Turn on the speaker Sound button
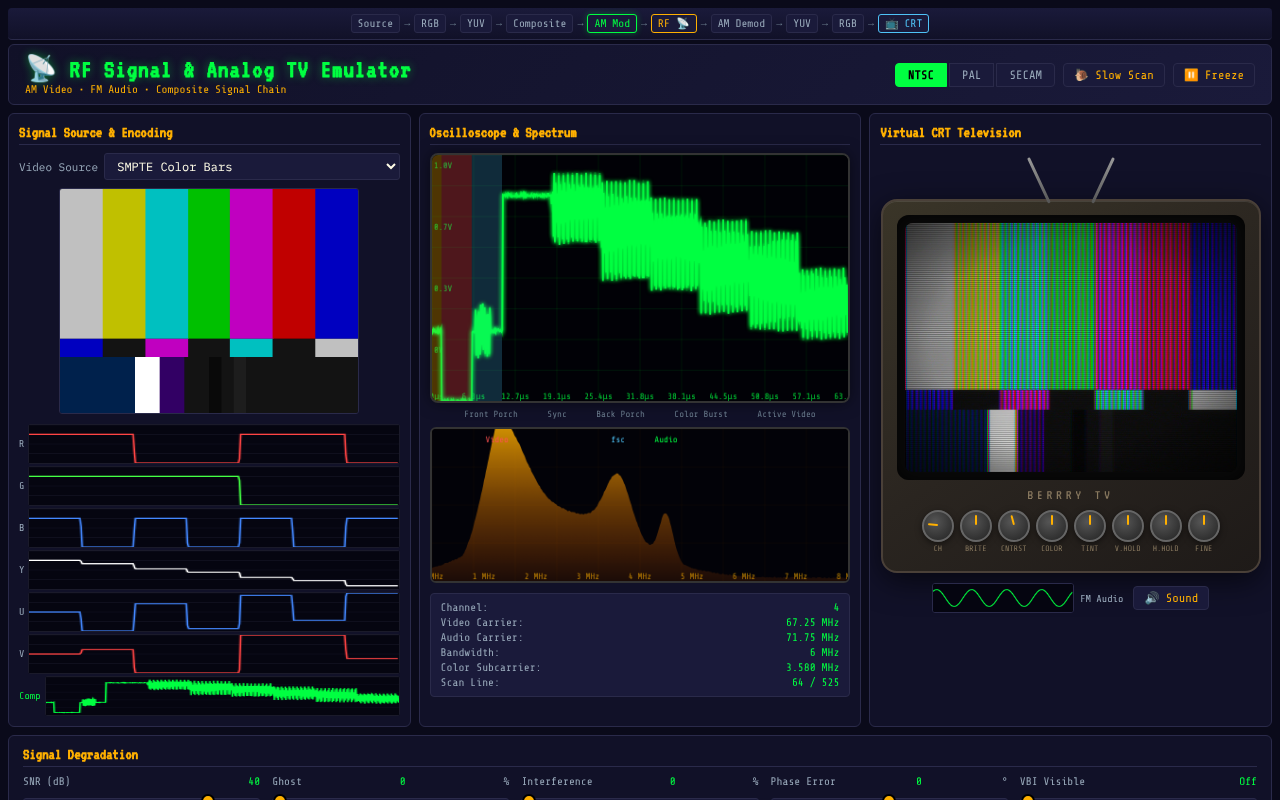Viewport: 1280px width, 800px height. pos(1171,598)
